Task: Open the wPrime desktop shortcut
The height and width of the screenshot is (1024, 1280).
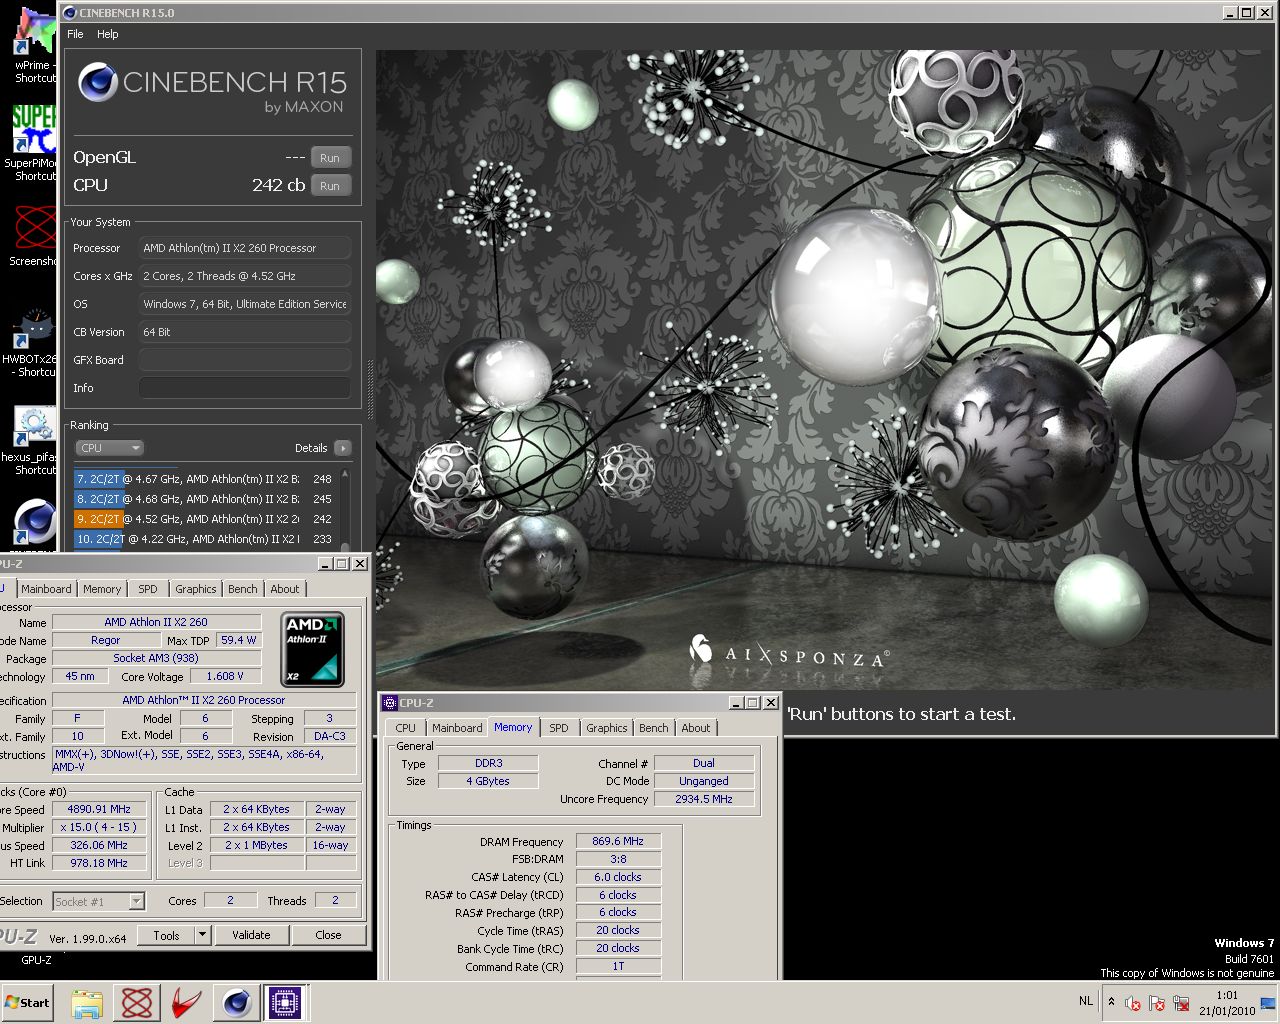Action: click(33, 45)
